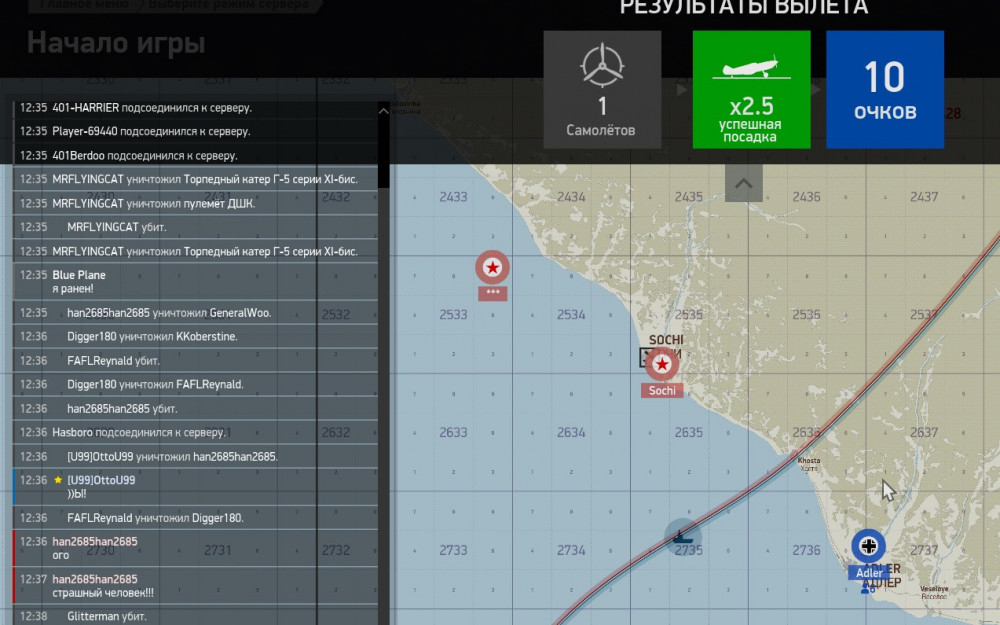Select the line 'FAFLReynald убит.'
The height and width of the screenshot is (625, 1000).
coord(195,360)
